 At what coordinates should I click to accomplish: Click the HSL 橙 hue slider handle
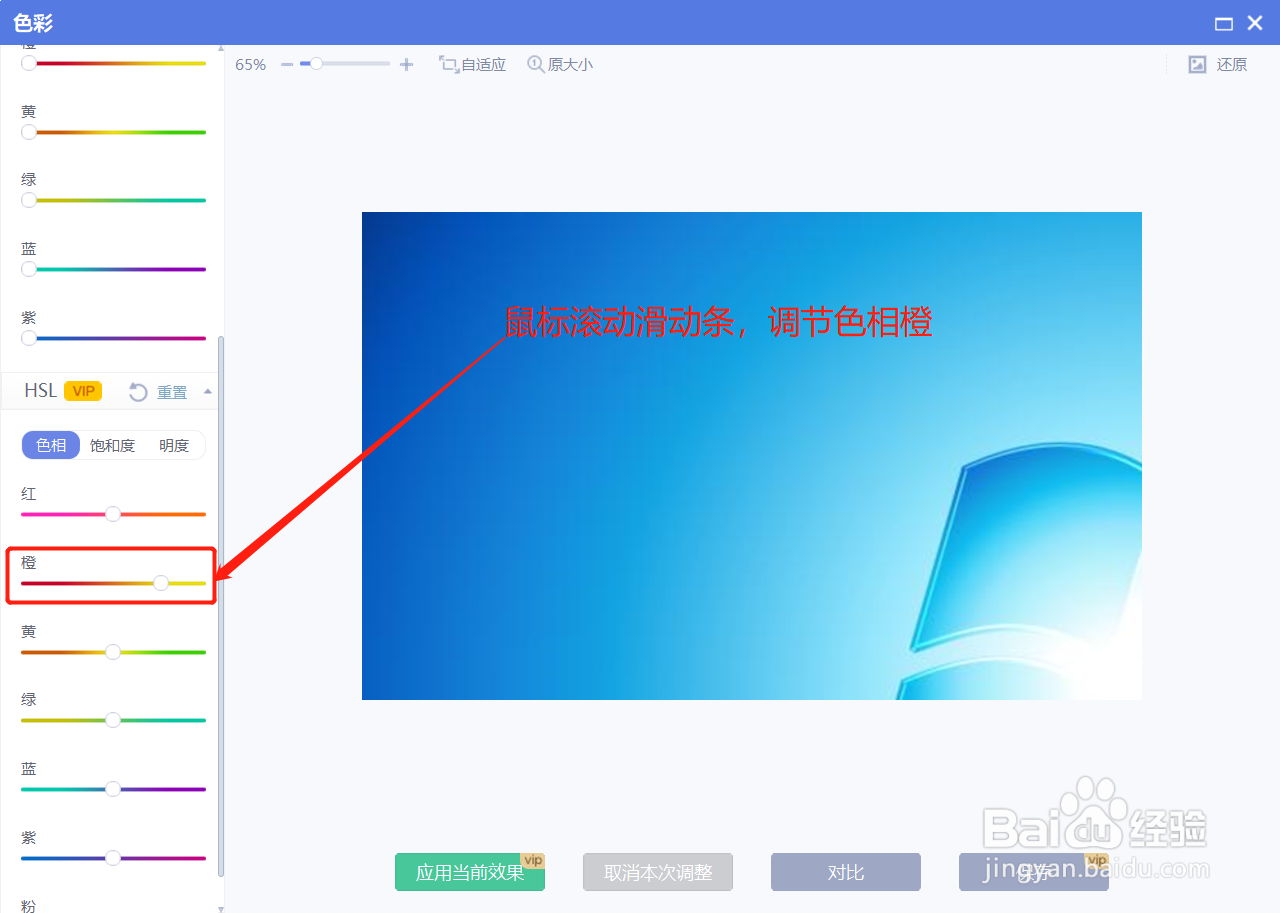pos(161,583)
